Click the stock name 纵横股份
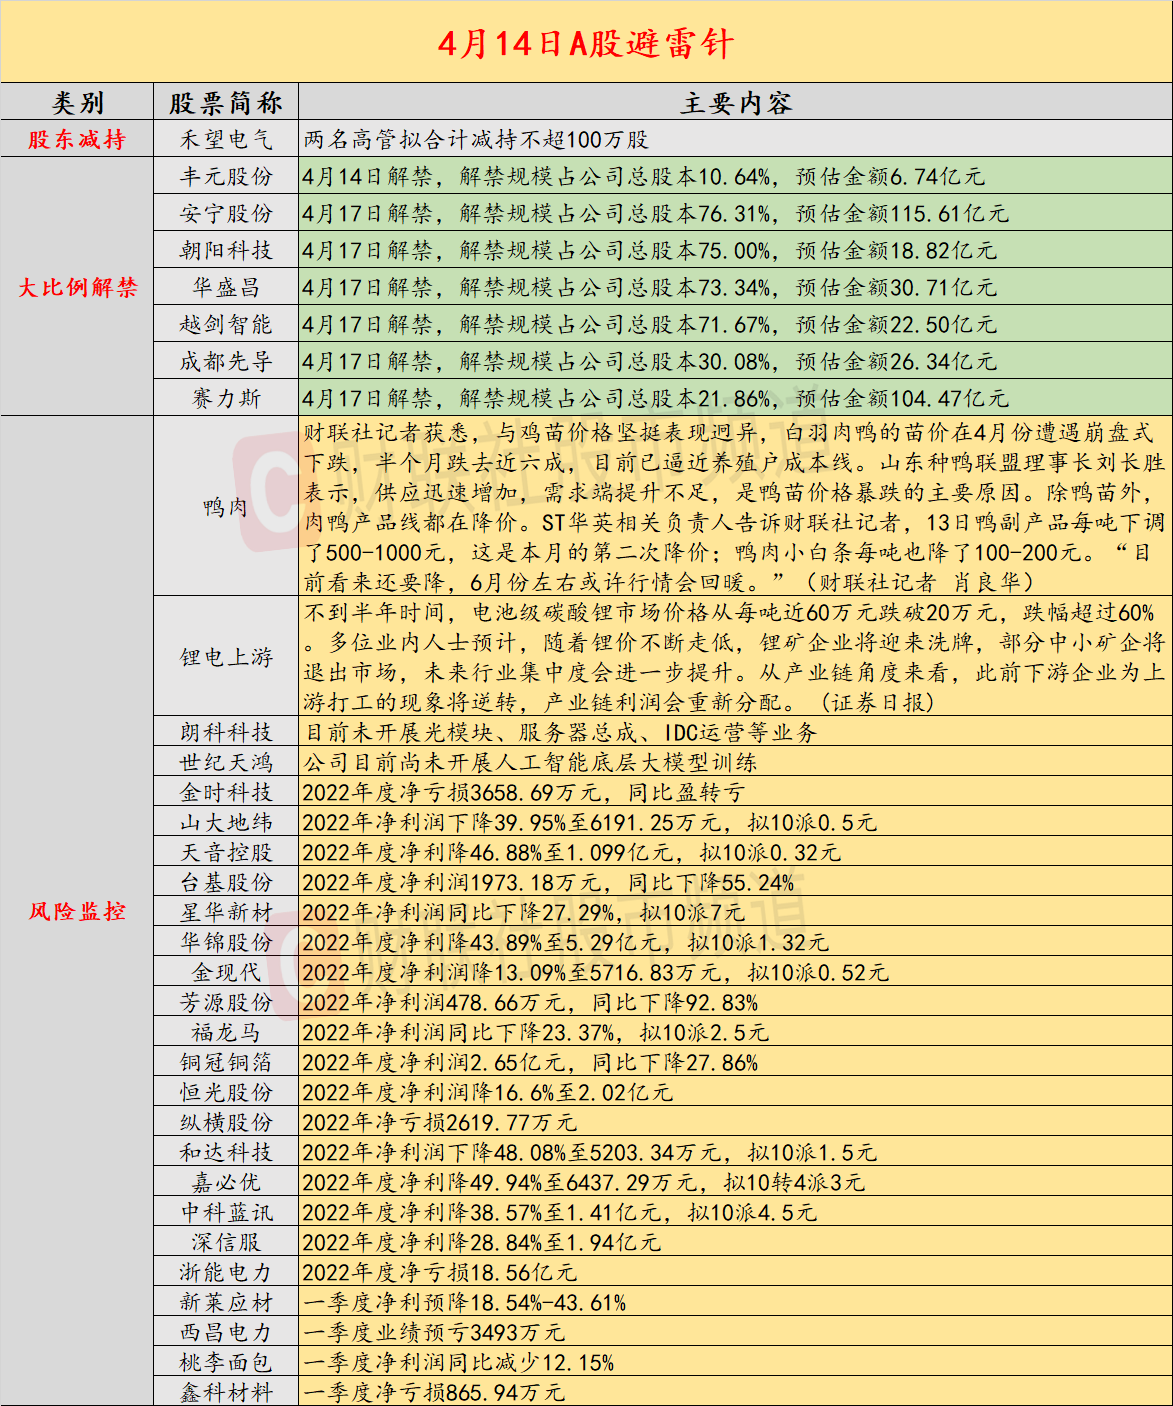This screenshot has height=1406, width=1173. coord(226,1123)
